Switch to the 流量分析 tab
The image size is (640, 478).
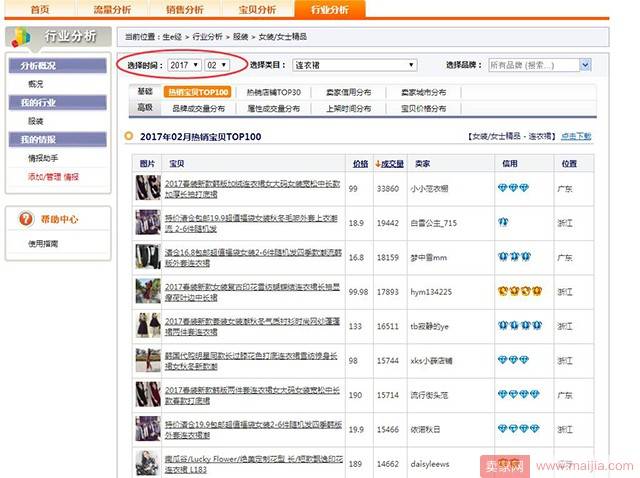click(x=112, y=9)
